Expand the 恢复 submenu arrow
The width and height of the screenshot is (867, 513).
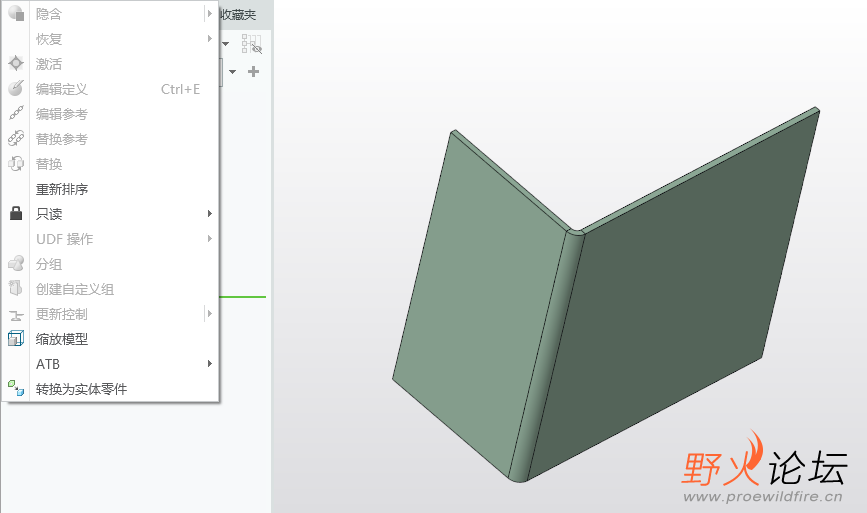pos(210,38)
